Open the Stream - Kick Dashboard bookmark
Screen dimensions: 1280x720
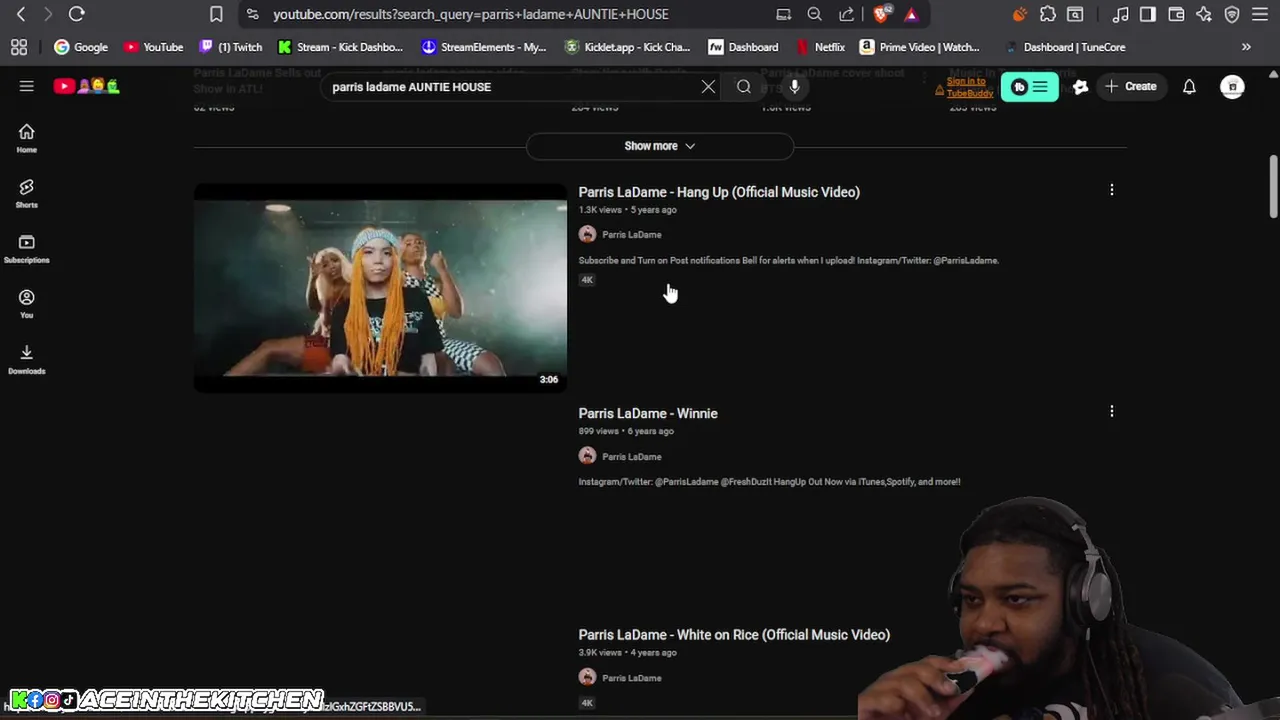pos(340,47)
